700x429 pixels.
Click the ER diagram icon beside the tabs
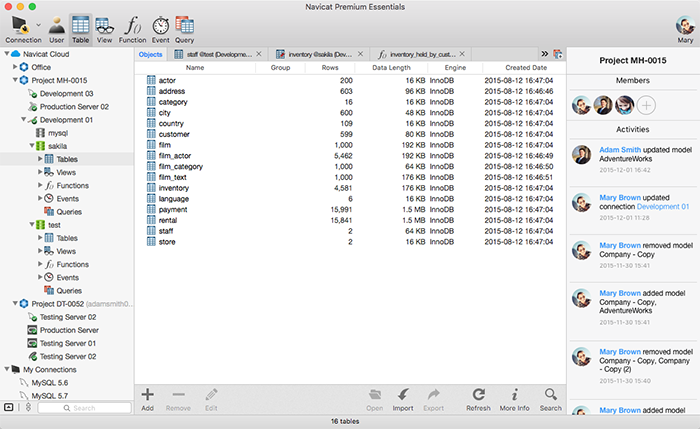(x=558, y=54)
